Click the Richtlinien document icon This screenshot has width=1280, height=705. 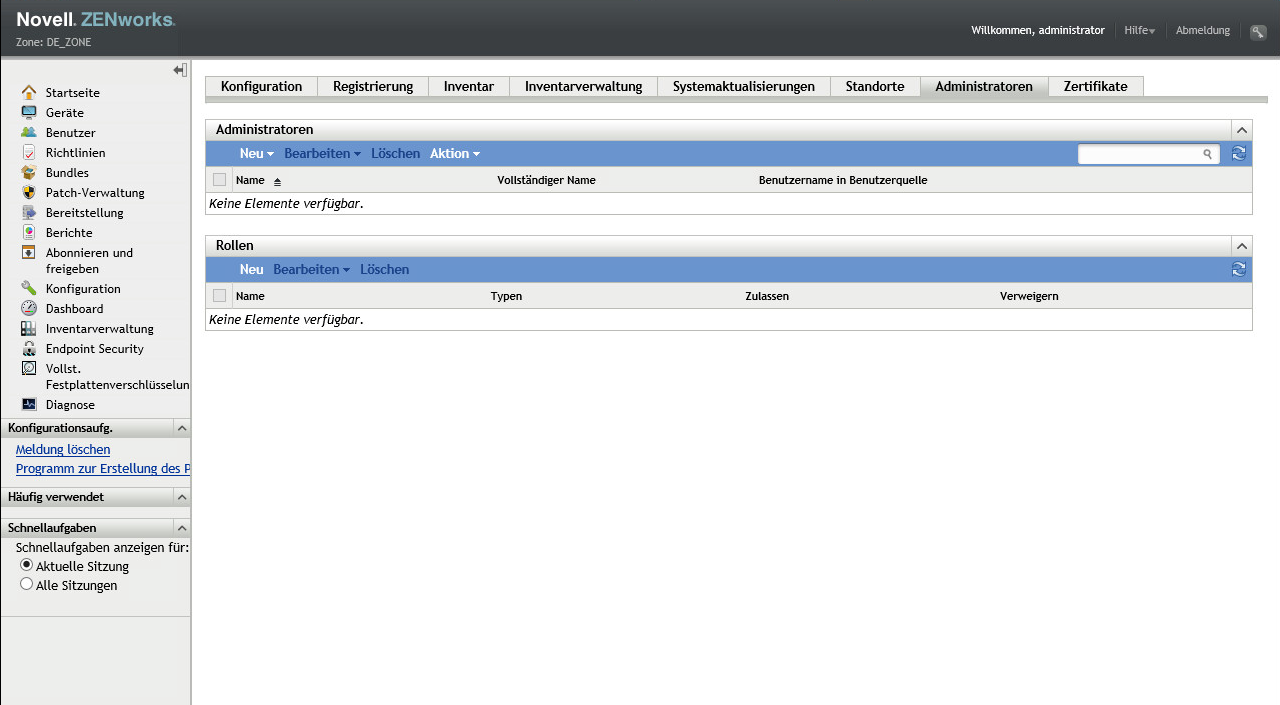tap(29, 152)
